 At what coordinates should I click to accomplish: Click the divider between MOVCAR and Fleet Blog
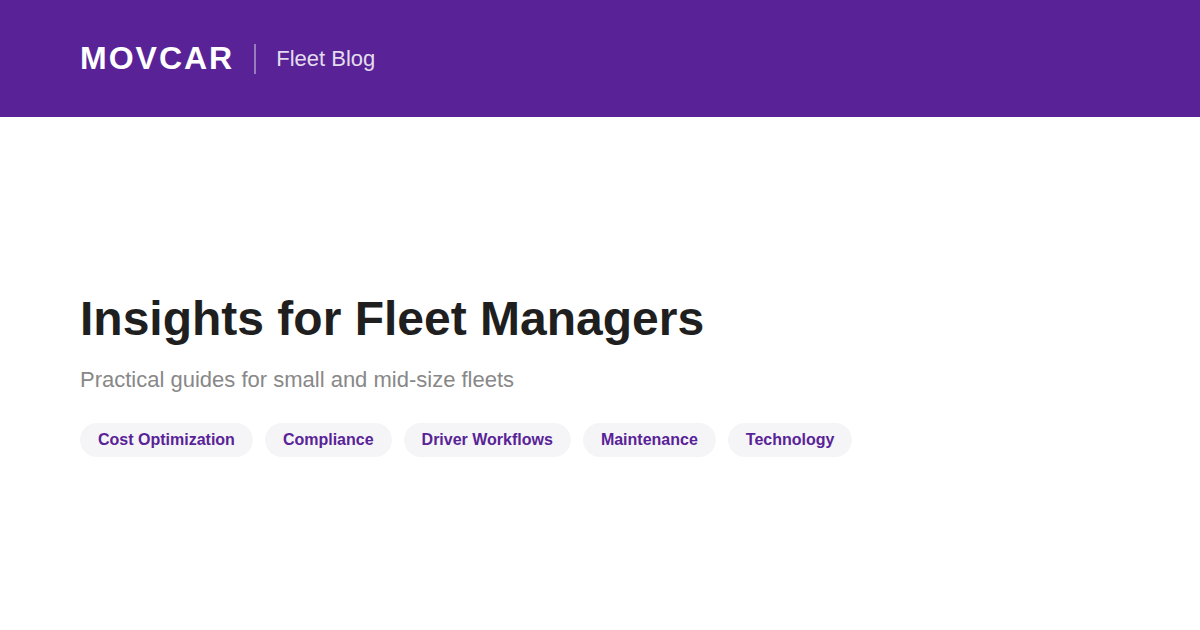tap(256, 58)
